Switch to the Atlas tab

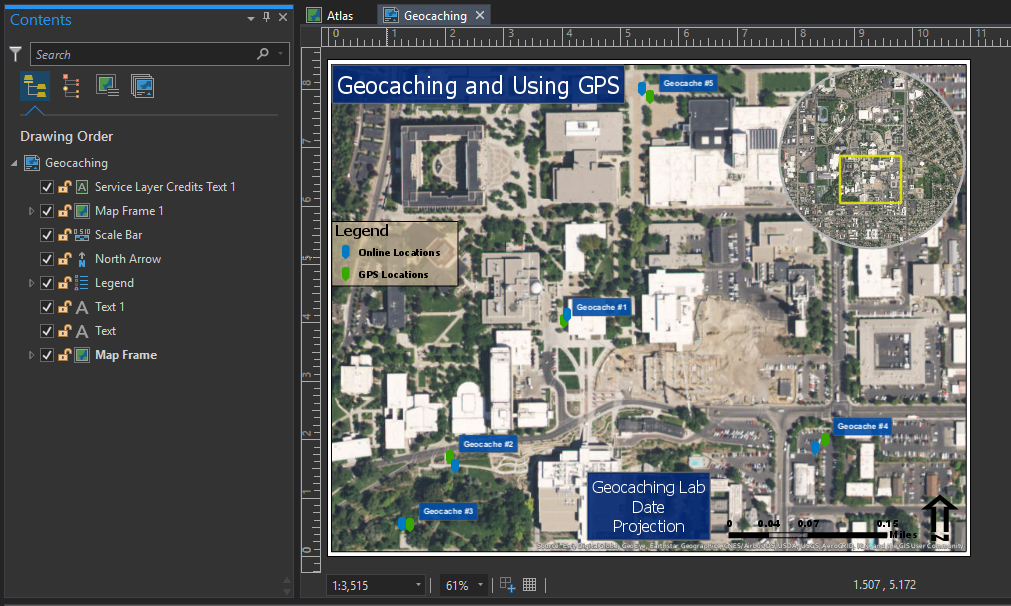click(338, 15)
